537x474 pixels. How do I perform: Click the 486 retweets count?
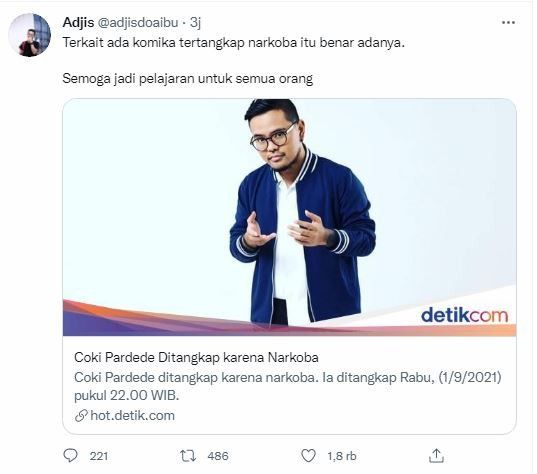coord(218,456)
